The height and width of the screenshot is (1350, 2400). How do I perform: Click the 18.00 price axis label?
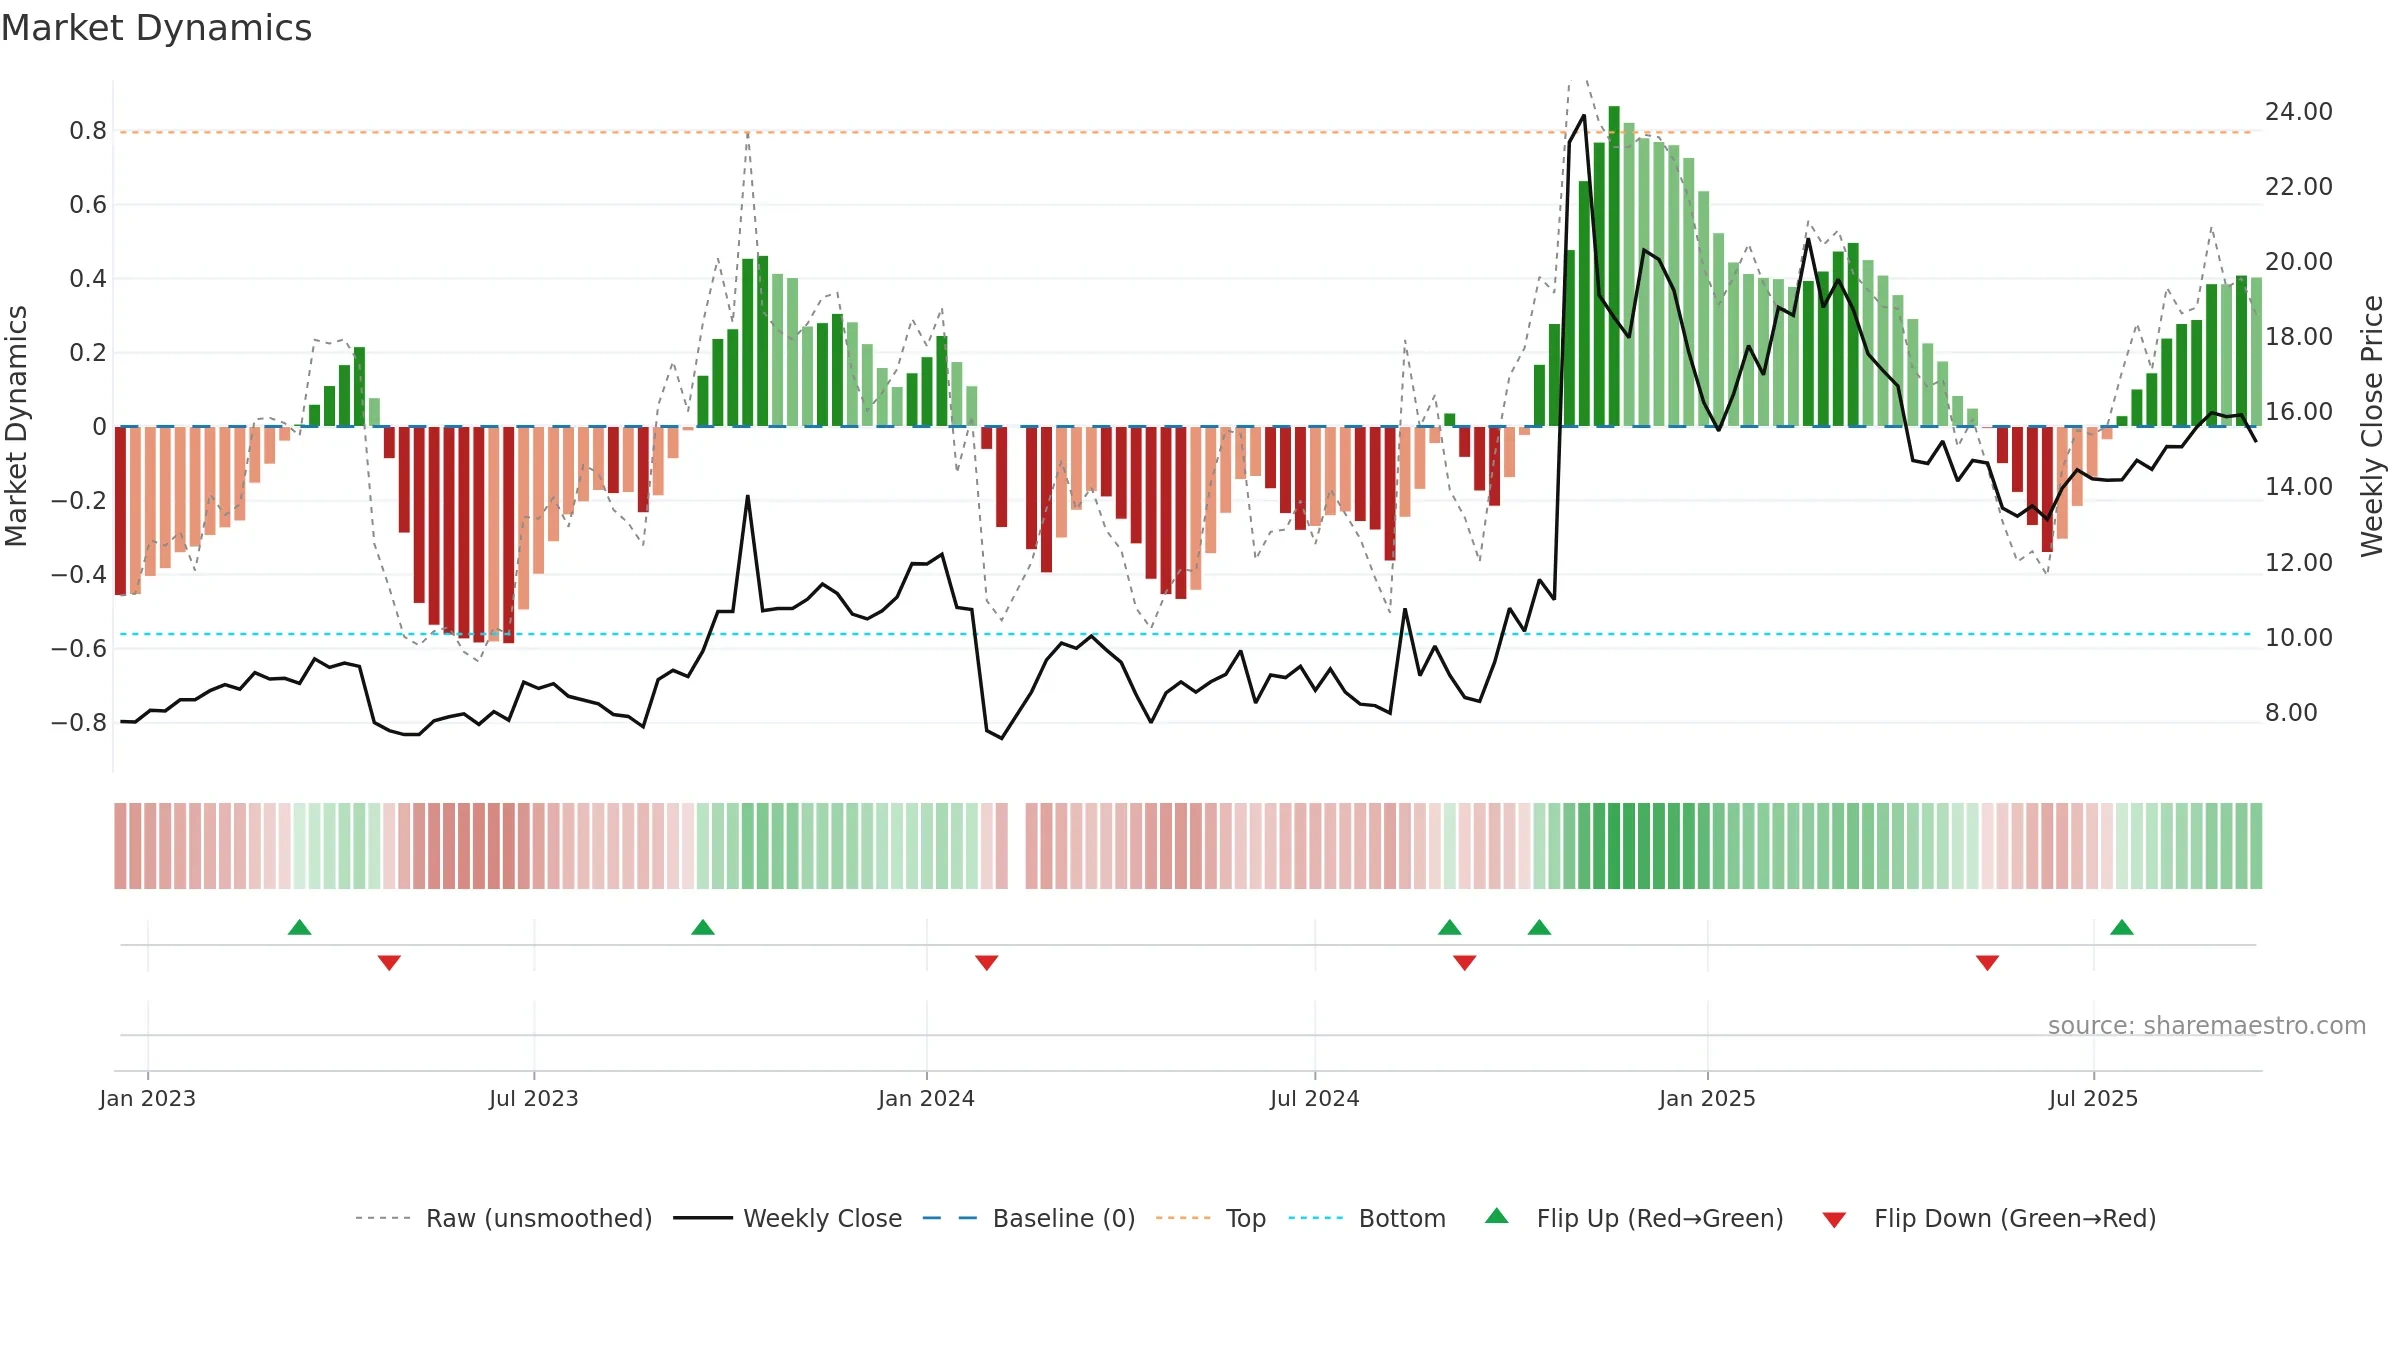[x=2299, y=337]
